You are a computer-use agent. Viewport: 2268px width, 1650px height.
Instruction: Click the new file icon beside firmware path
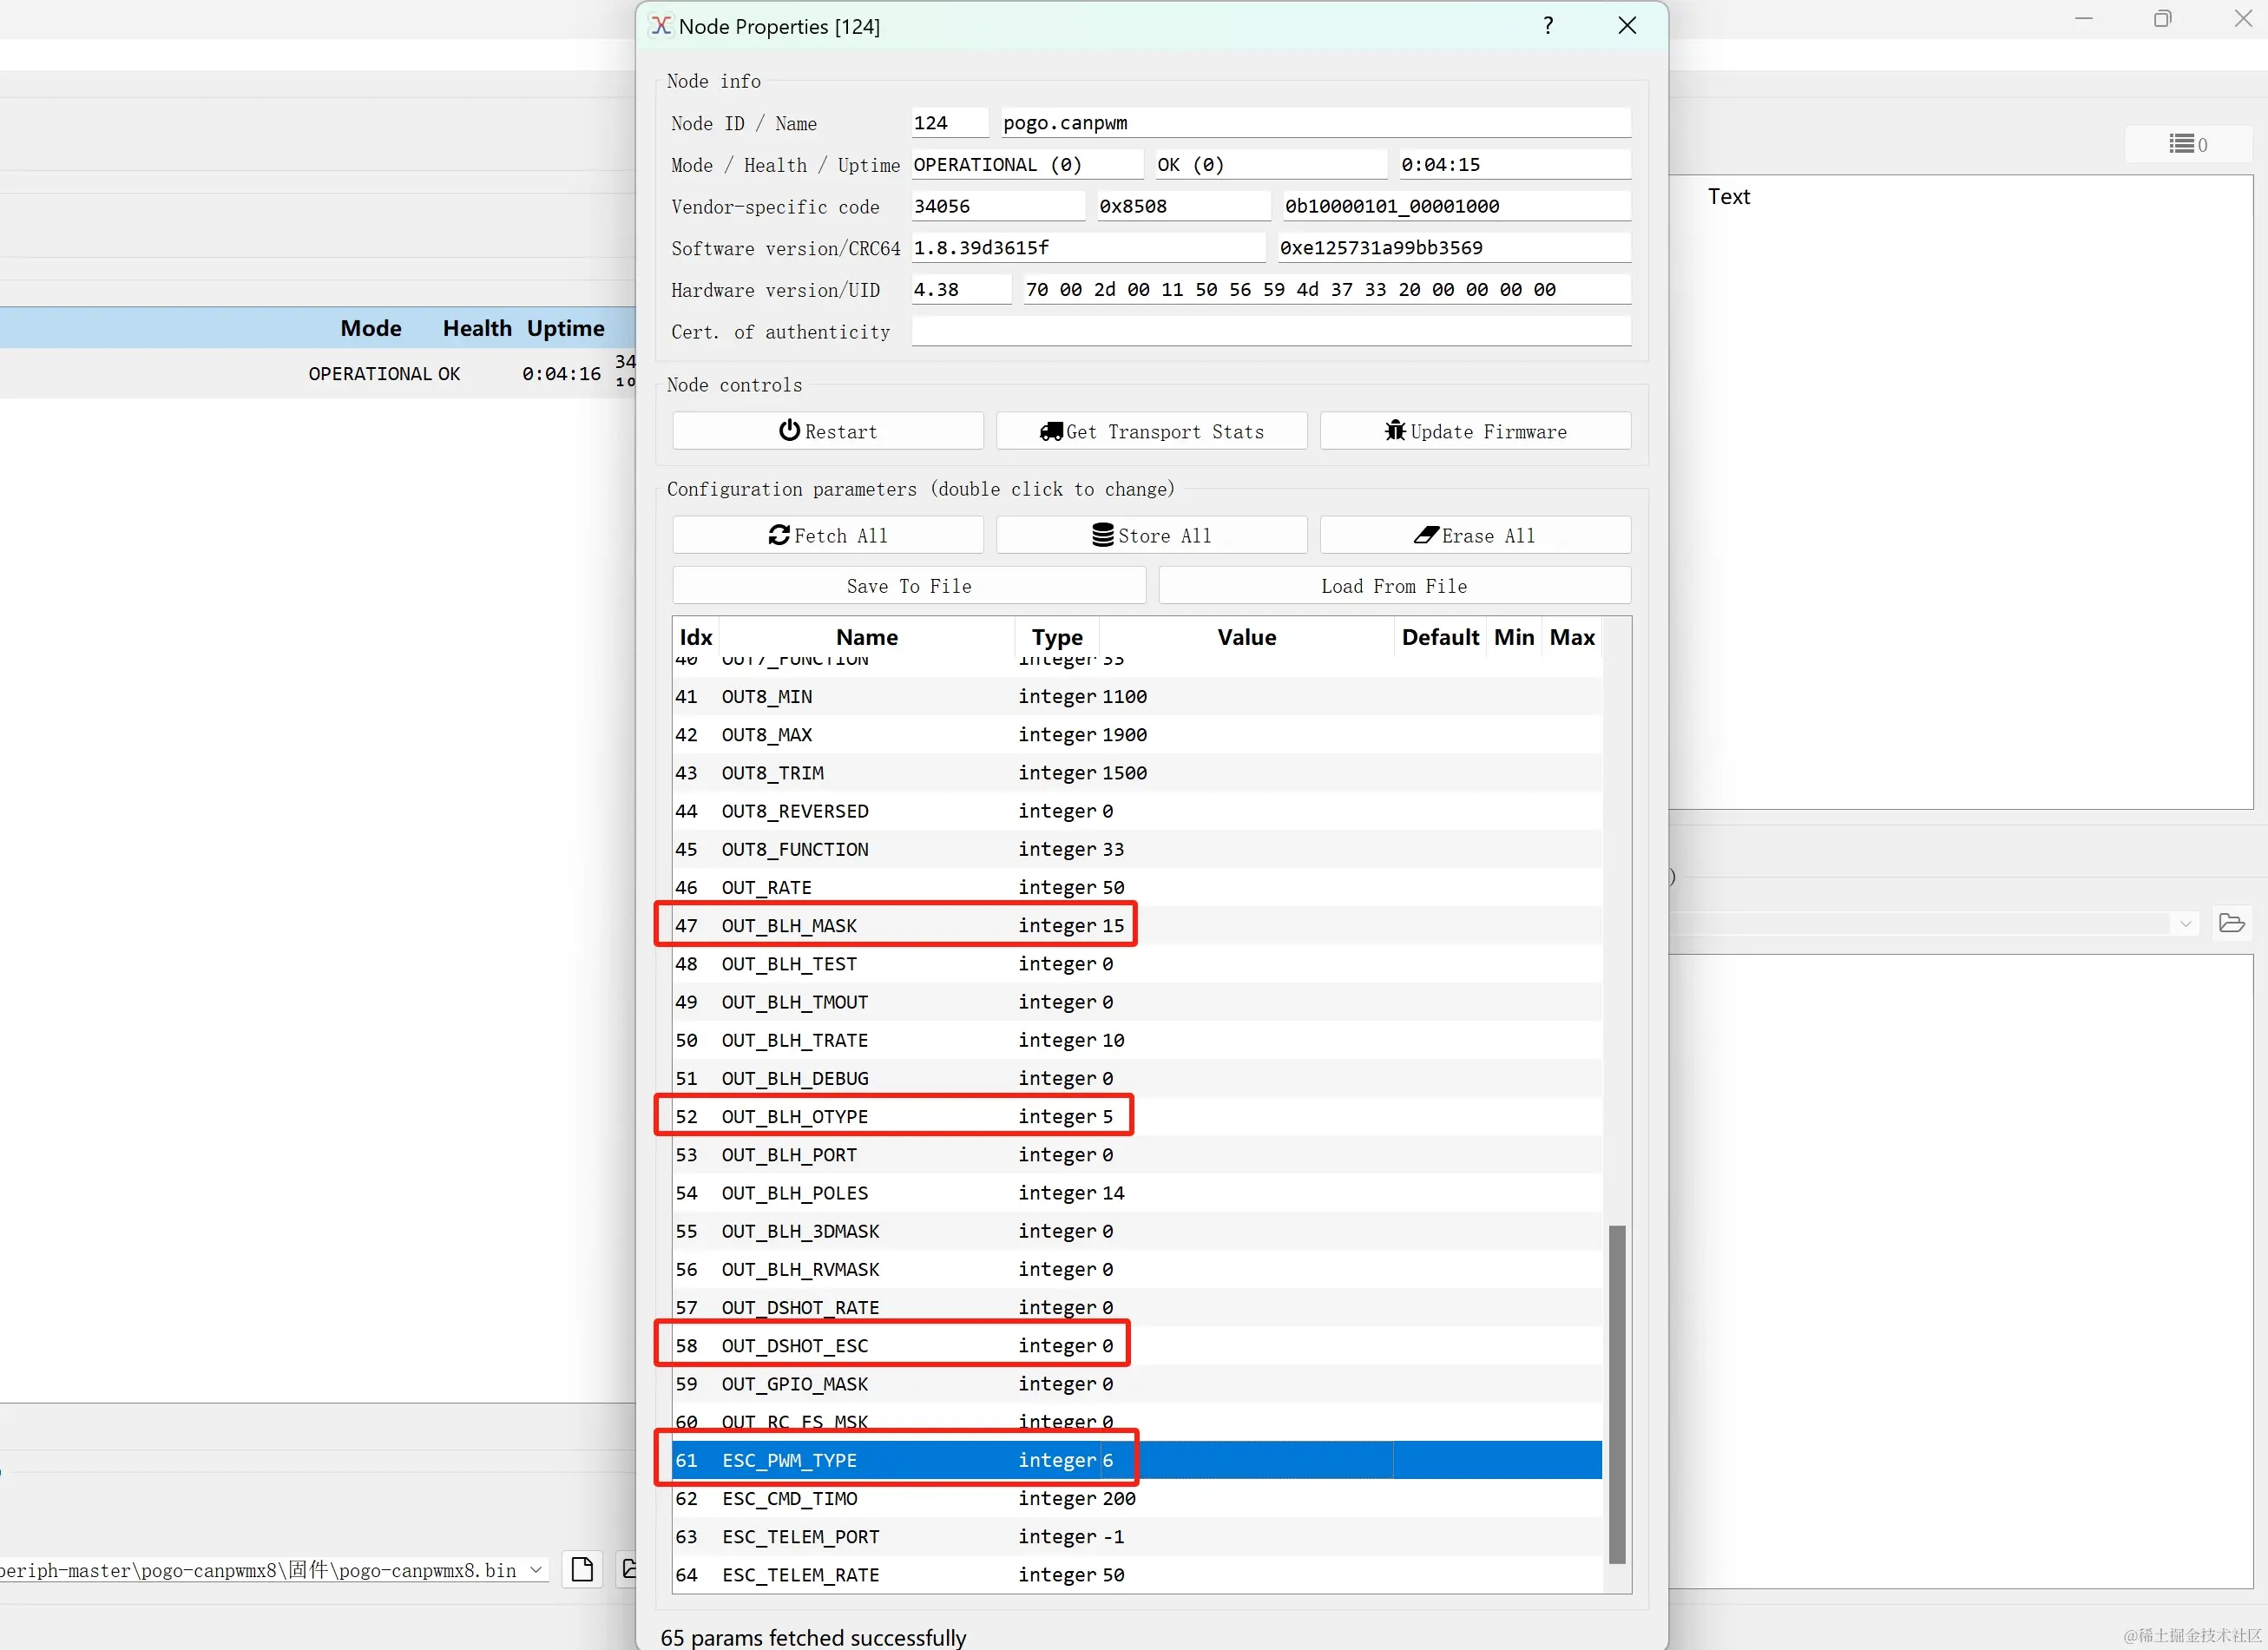pyautogui.click(x=582, y=1569)
